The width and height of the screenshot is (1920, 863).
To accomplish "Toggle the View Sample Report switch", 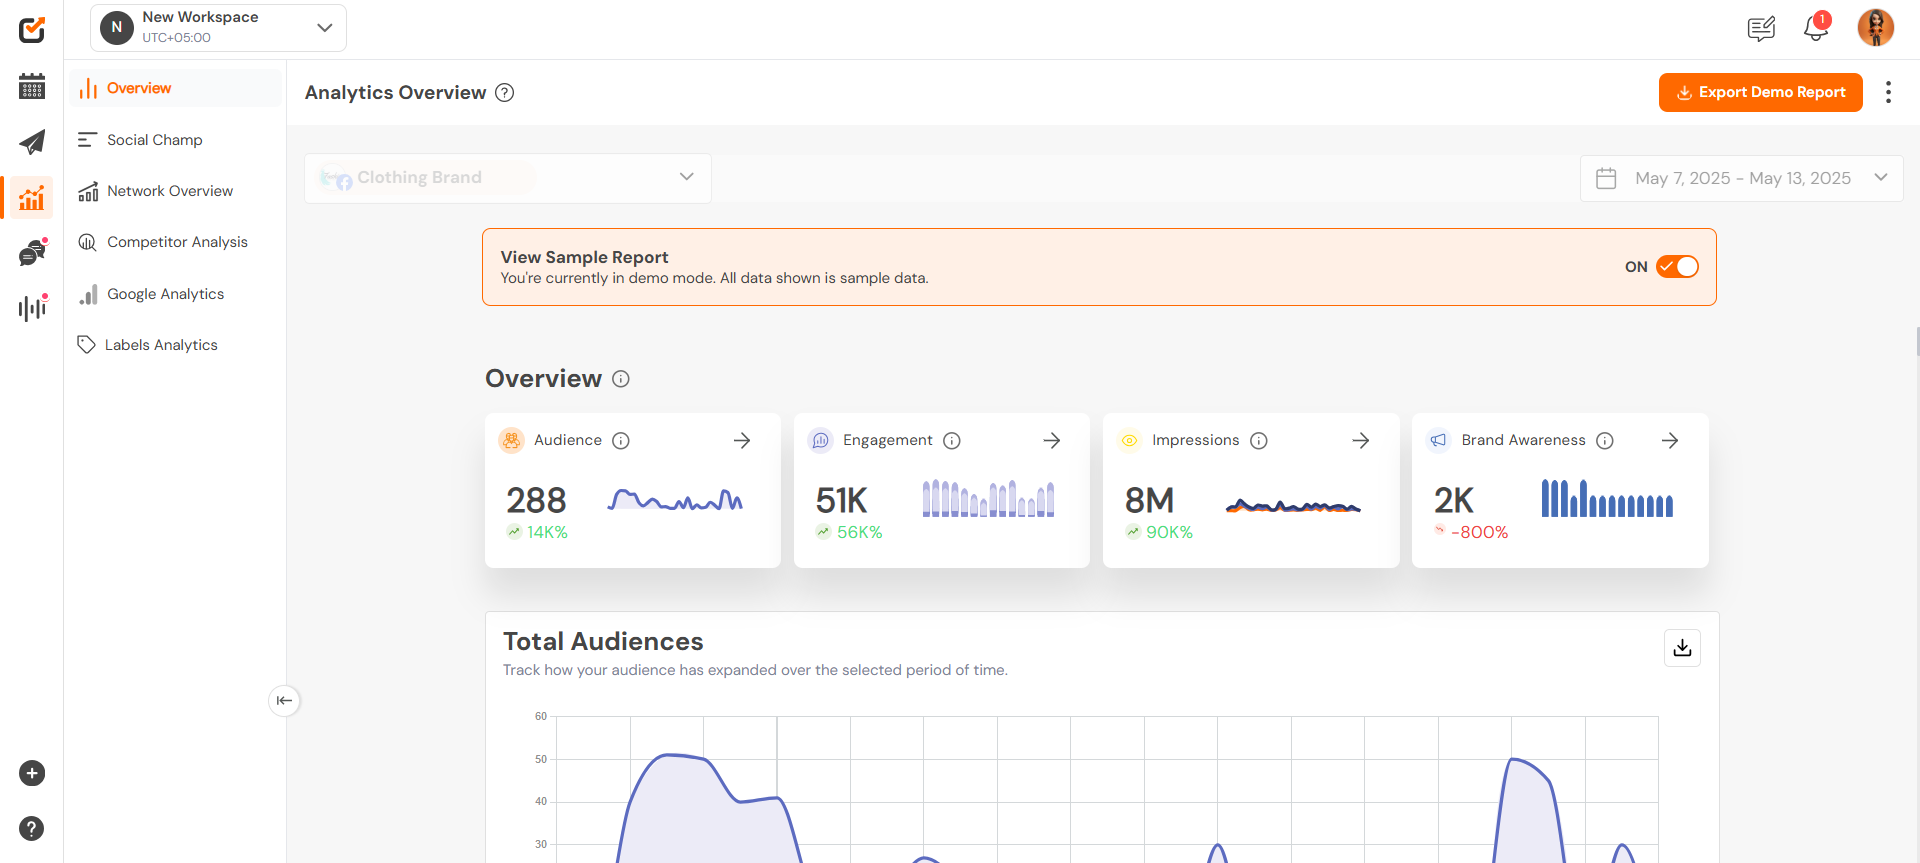I will 1677,267.
